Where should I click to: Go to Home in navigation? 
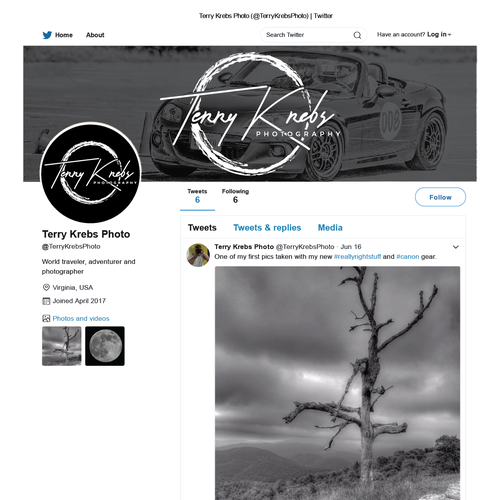64,35
